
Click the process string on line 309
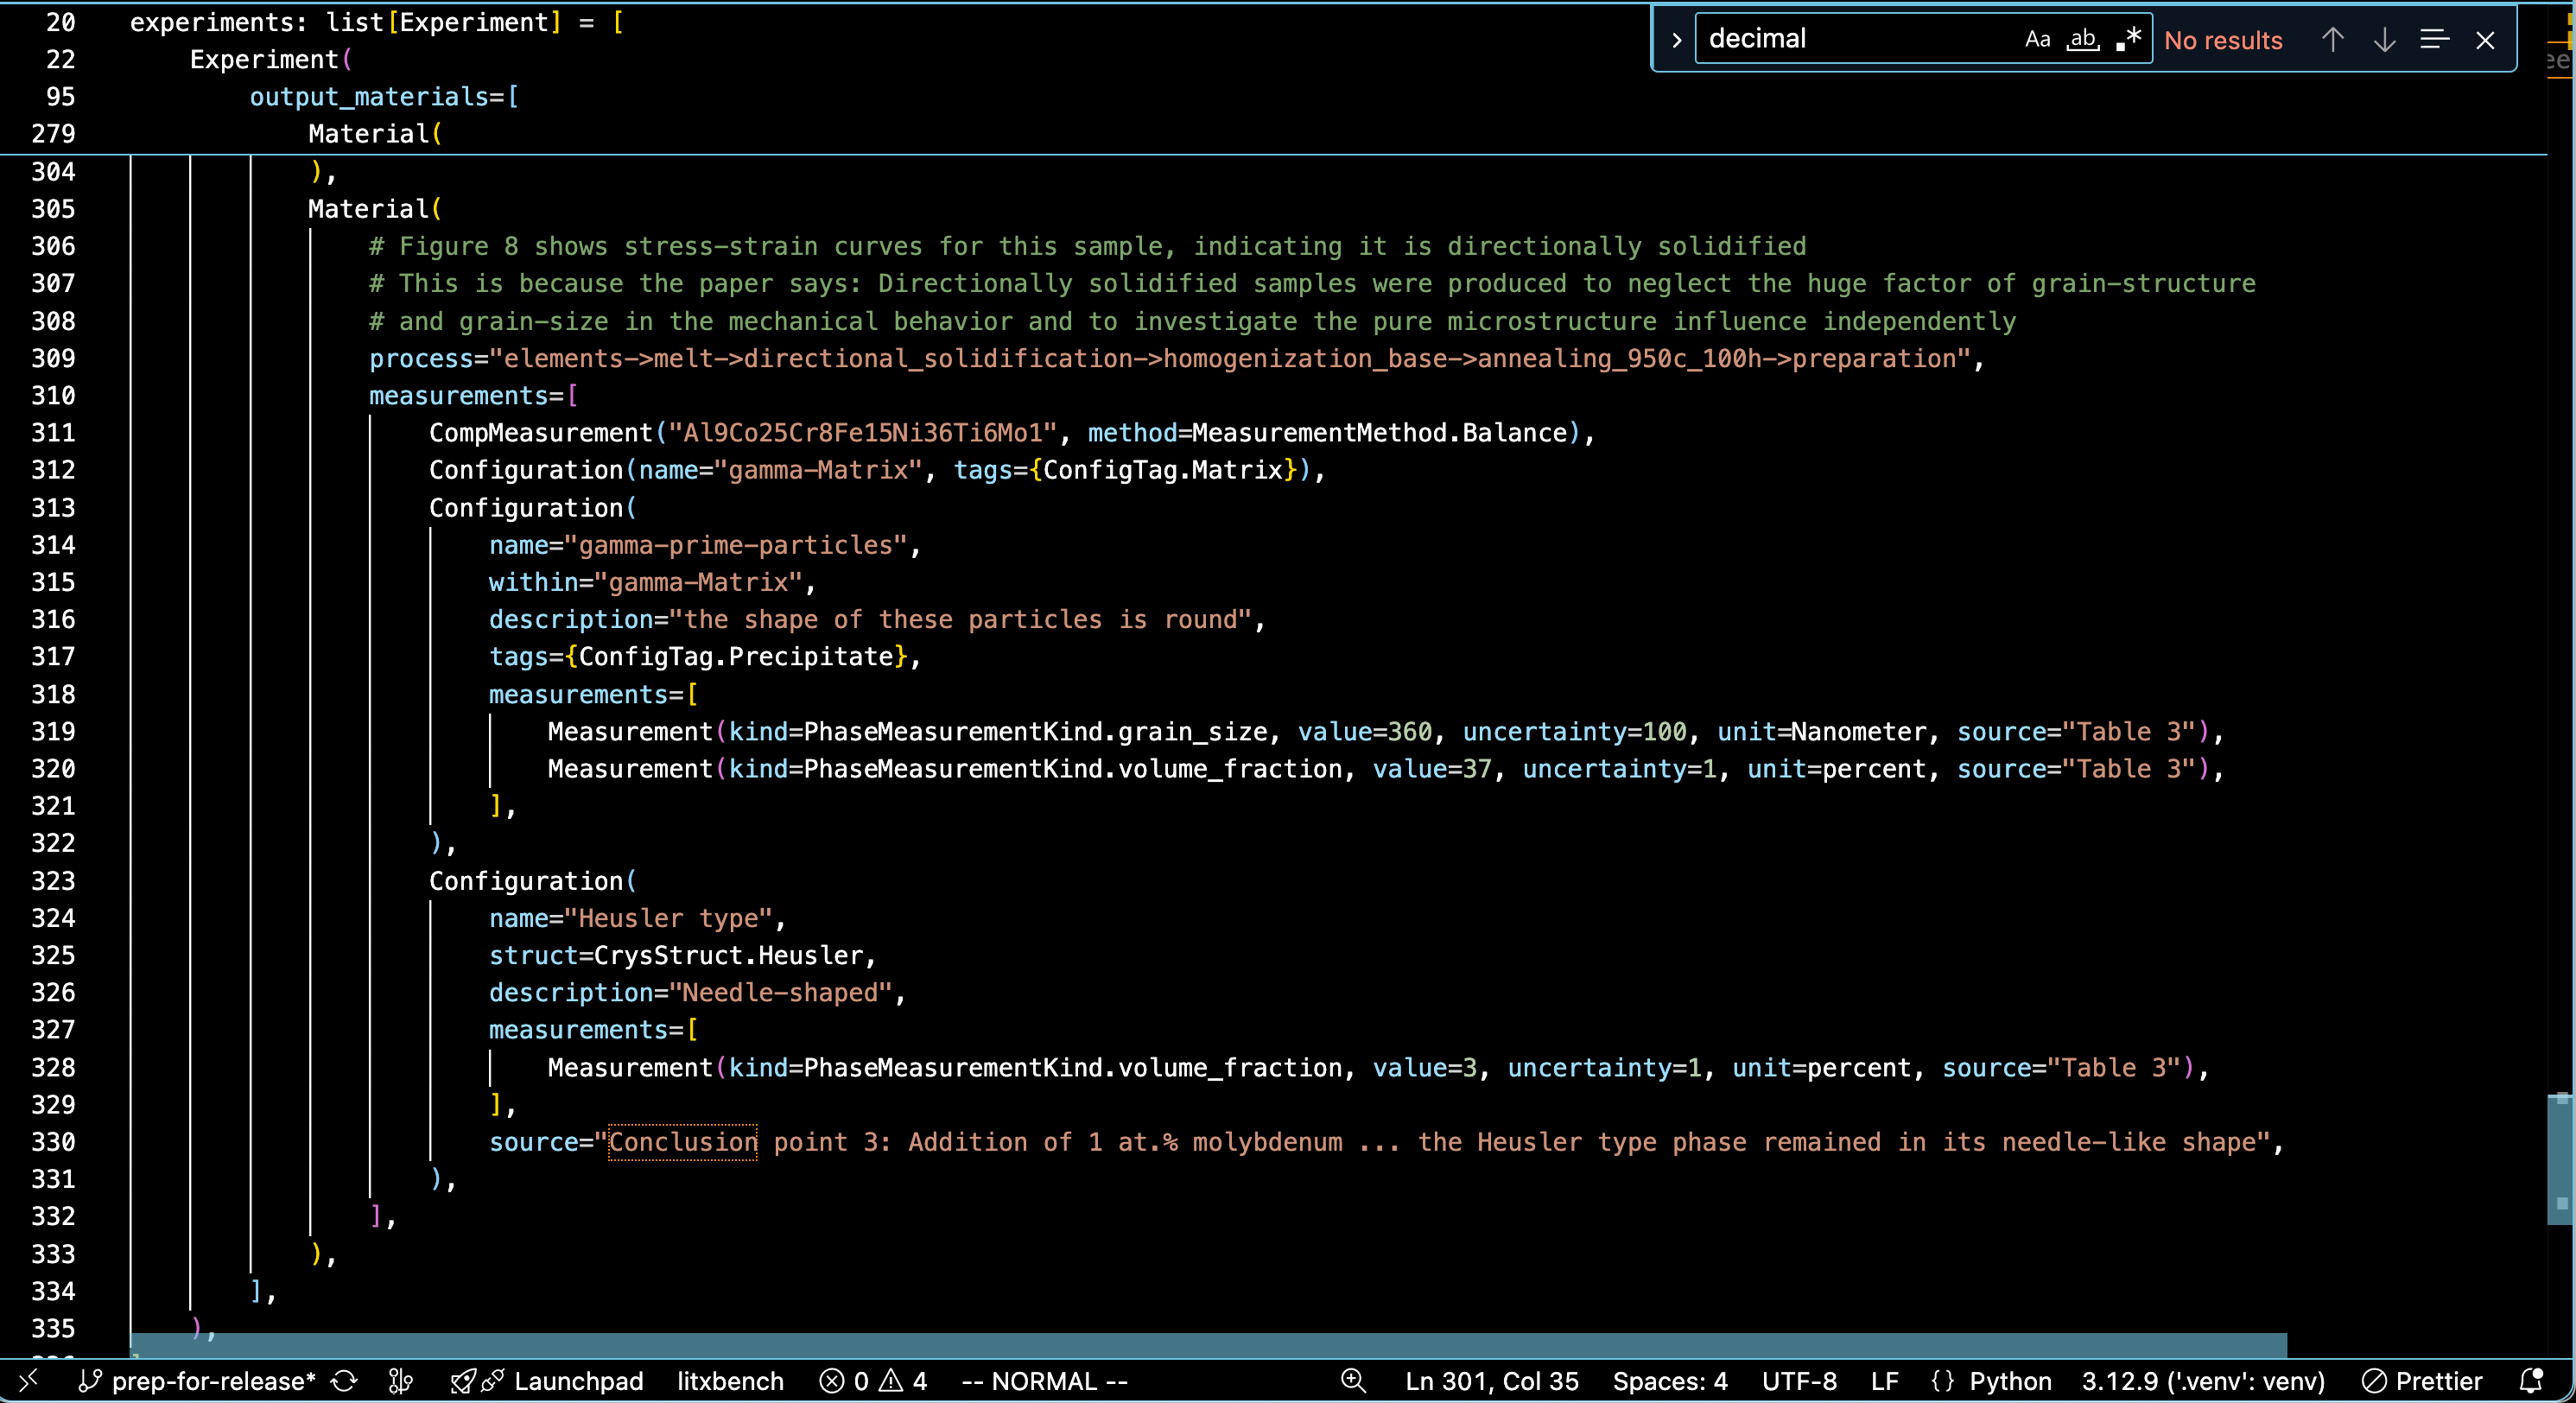coord(1229,358)
